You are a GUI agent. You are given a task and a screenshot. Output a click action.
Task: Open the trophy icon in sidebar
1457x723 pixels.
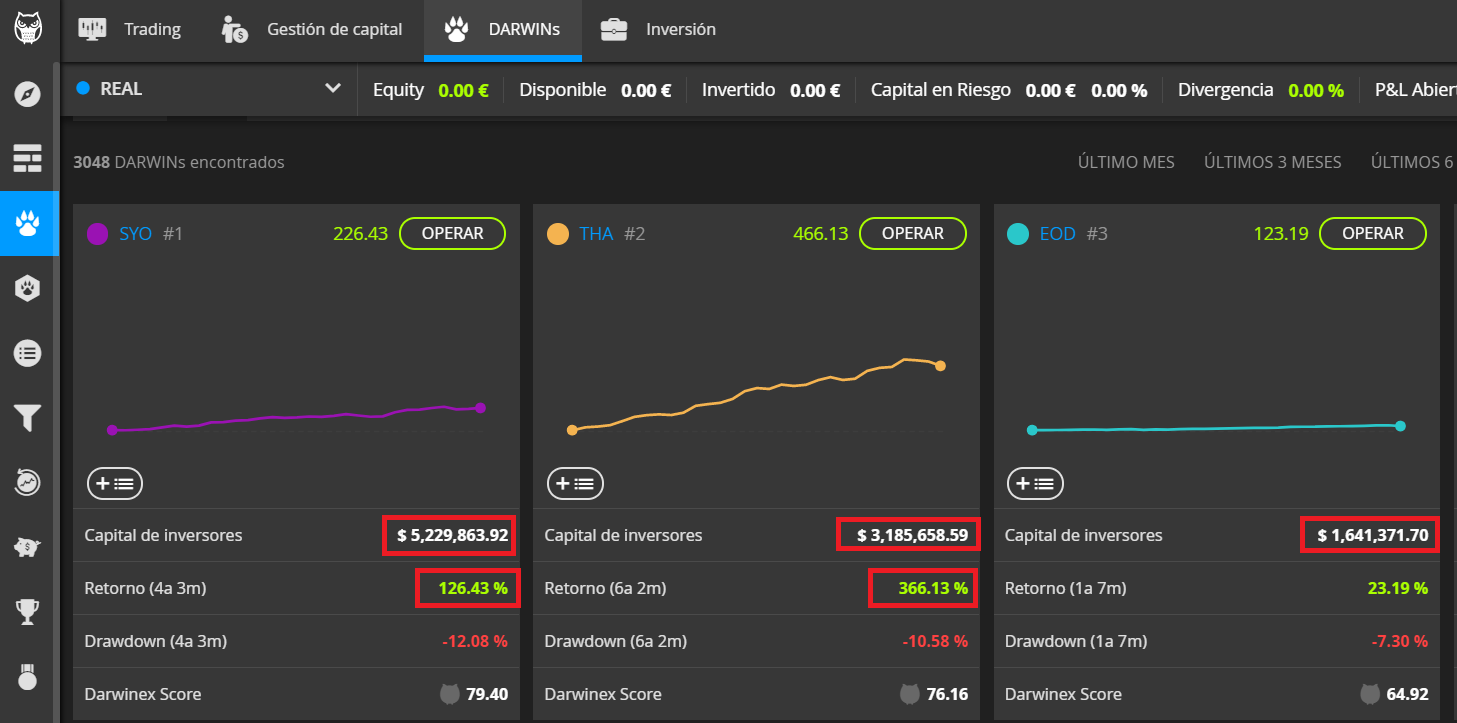28,612
